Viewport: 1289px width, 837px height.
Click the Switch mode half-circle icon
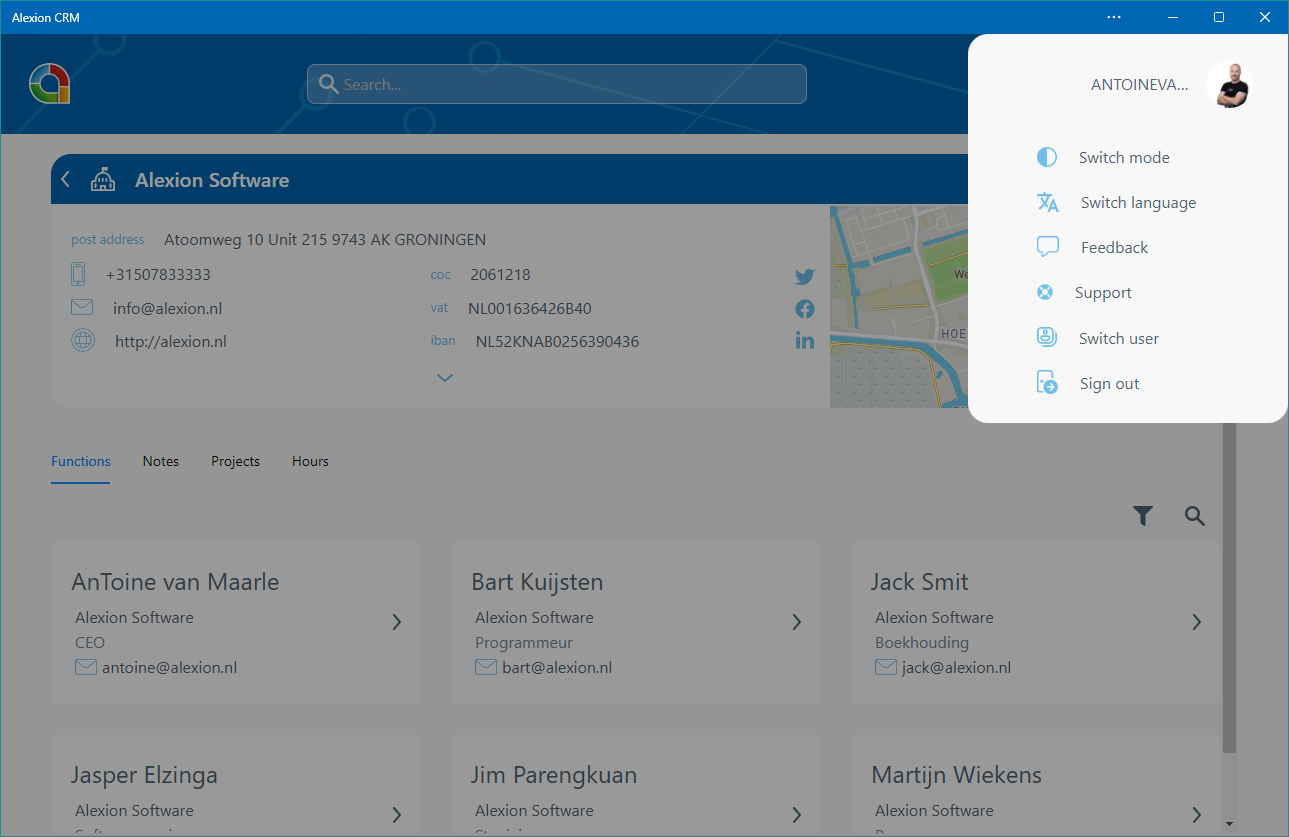coord(1047,157)
